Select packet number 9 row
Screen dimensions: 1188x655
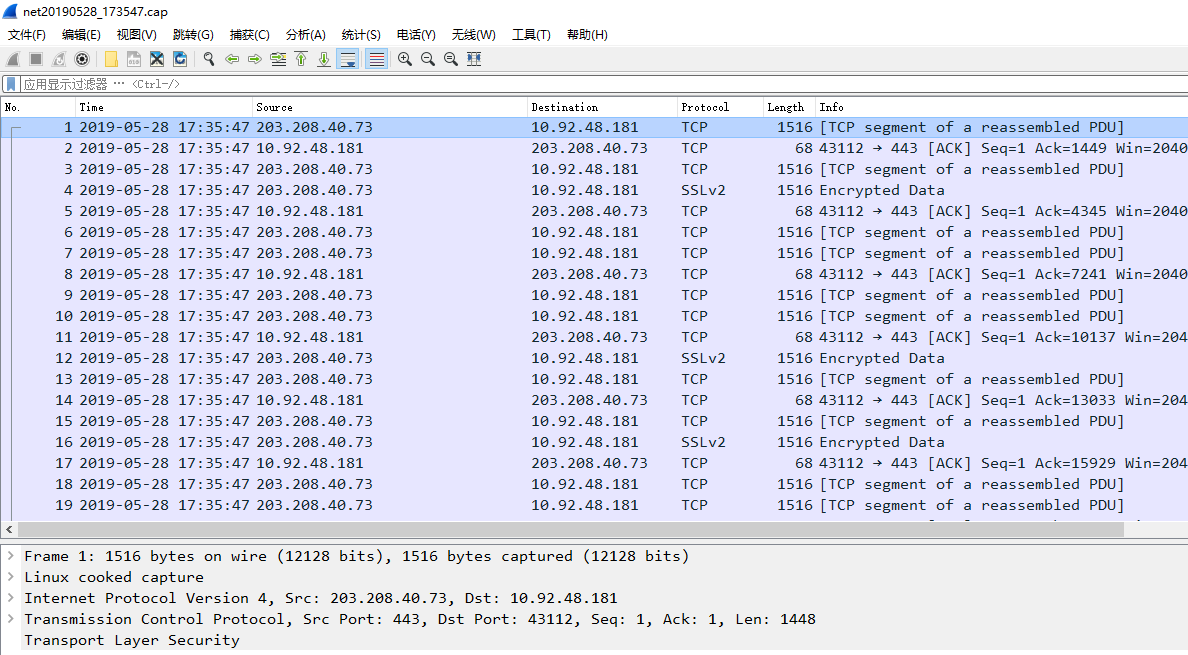click(594, 295)
